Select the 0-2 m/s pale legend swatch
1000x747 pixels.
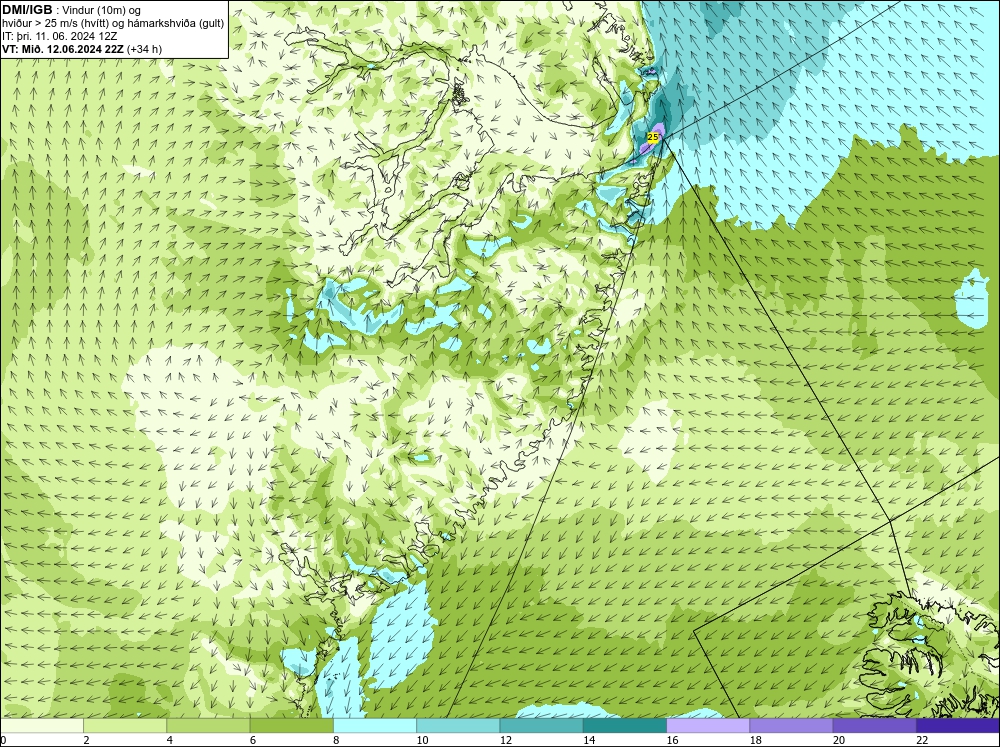[x=41, y=726]
